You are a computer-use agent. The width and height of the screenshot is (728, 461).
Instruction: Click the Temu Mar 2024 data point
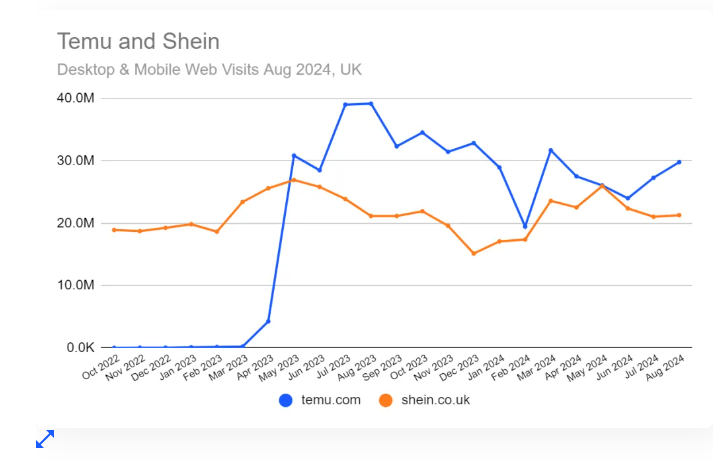[x=551, y=150]
